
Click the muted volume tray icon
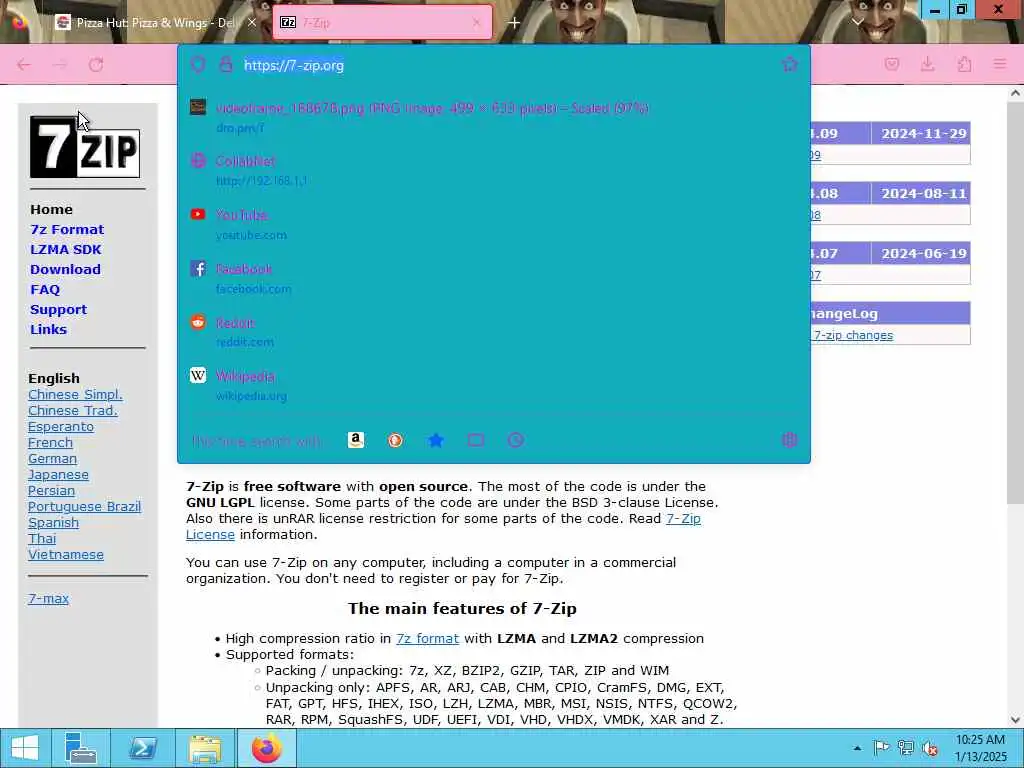[930, 748]
